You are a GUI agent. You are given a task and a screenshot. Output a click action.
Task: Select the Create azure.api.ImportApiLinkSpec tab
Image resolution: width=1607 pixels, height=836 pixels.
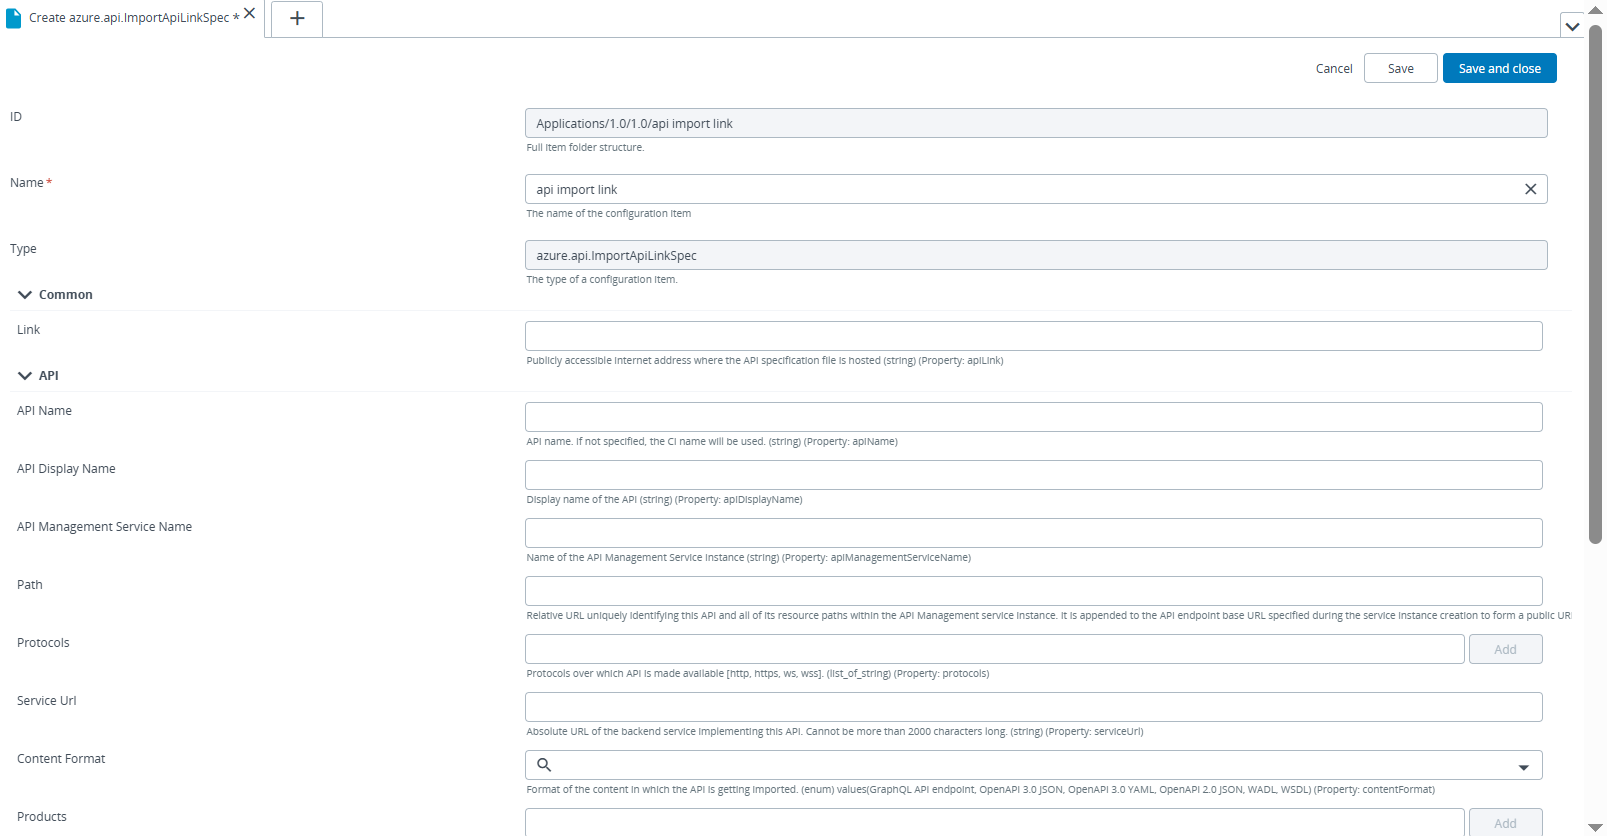[133, 18]
